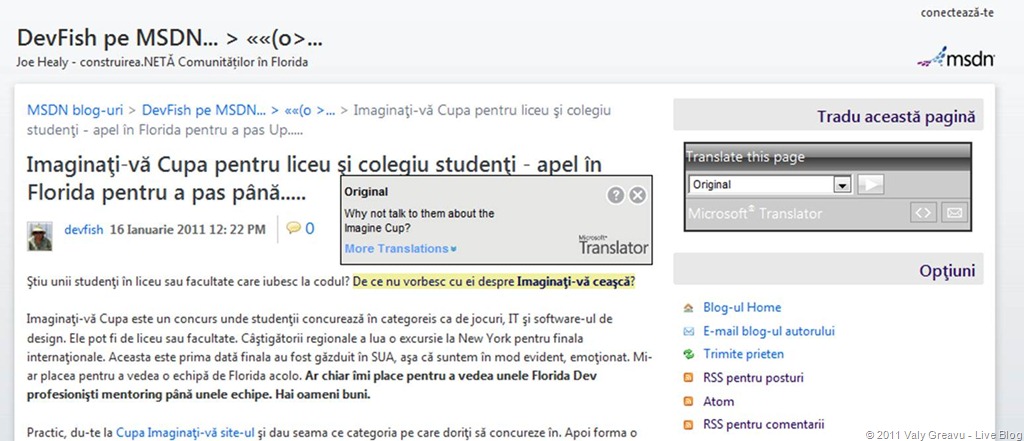The width and height of the screenshot is (1024, 441).
Task: Click the RSS pentru posturi feed icon
Action: pos(687,377)
